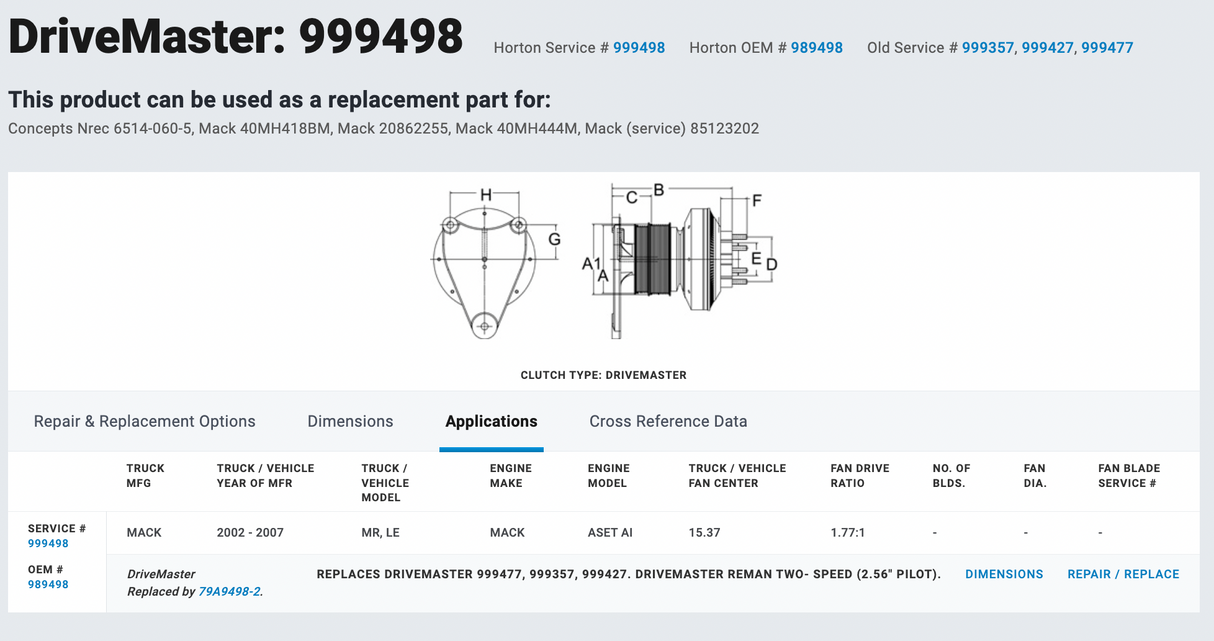
Task: Click the Fan Drive Ratio column header
Action: (859, 475)
